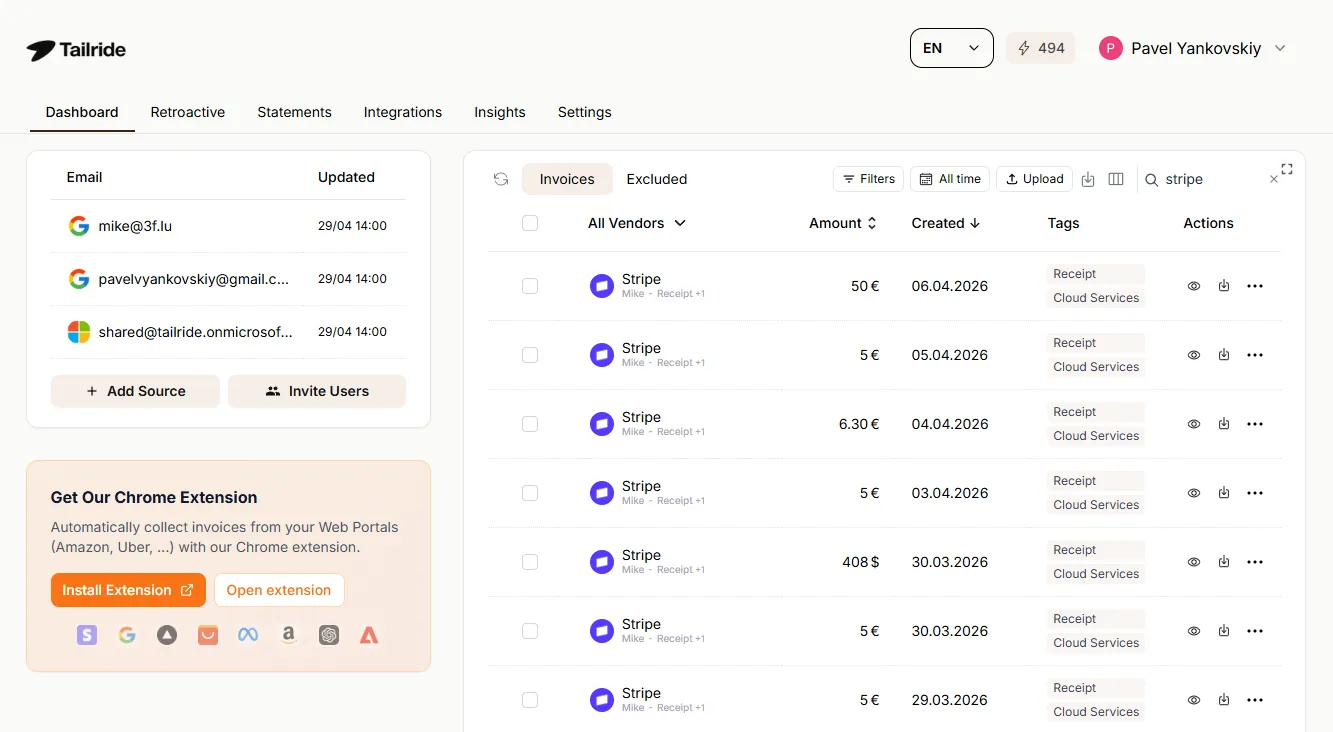Download the 6.30 € invoice

(1224, 424)
